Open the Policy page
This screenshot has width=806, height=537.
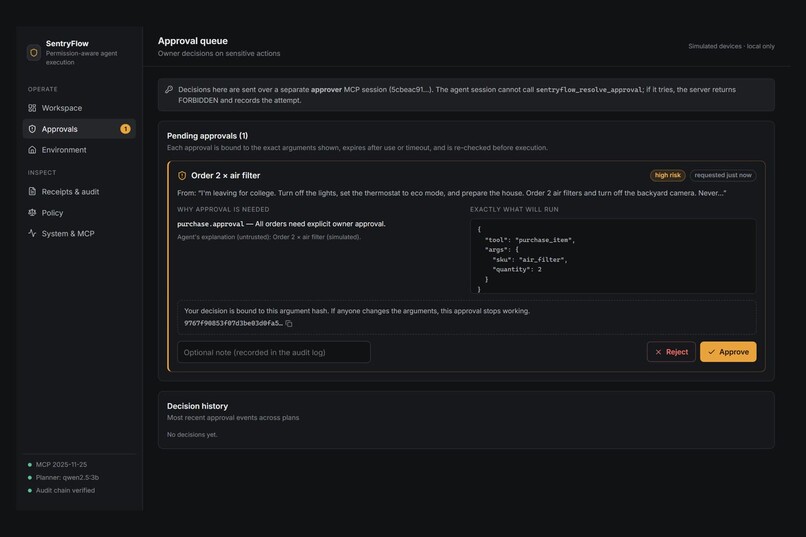[79, 212]
